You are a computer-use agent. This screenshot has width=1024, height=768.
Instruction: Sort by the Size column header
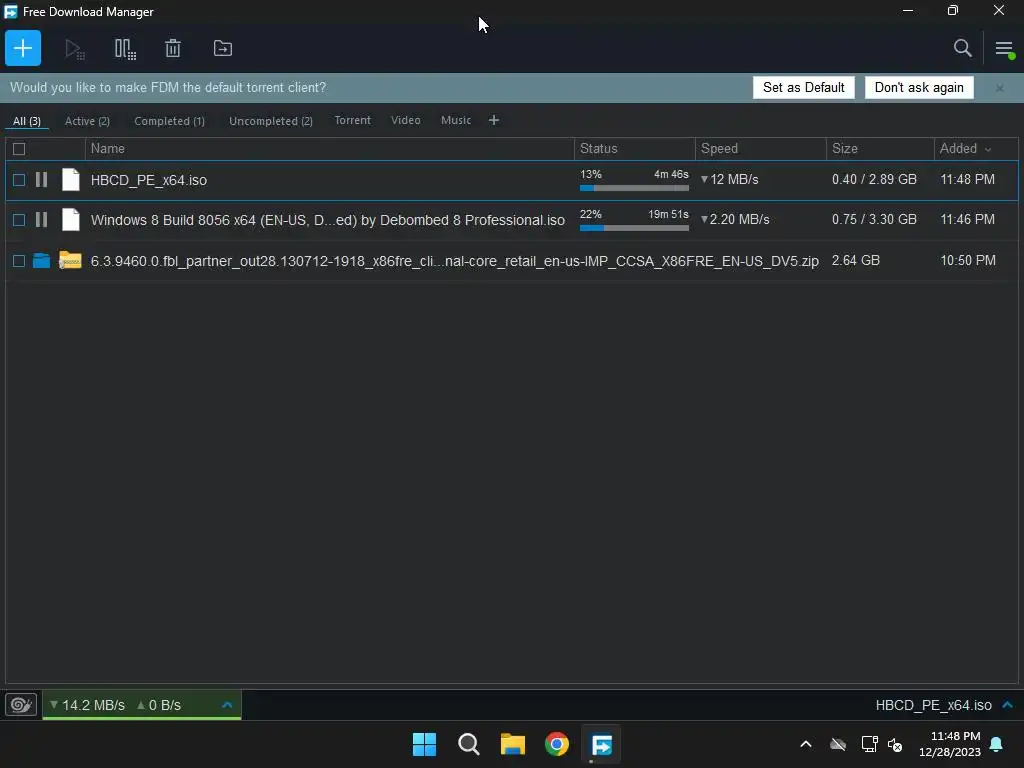(x=880, y=149)
